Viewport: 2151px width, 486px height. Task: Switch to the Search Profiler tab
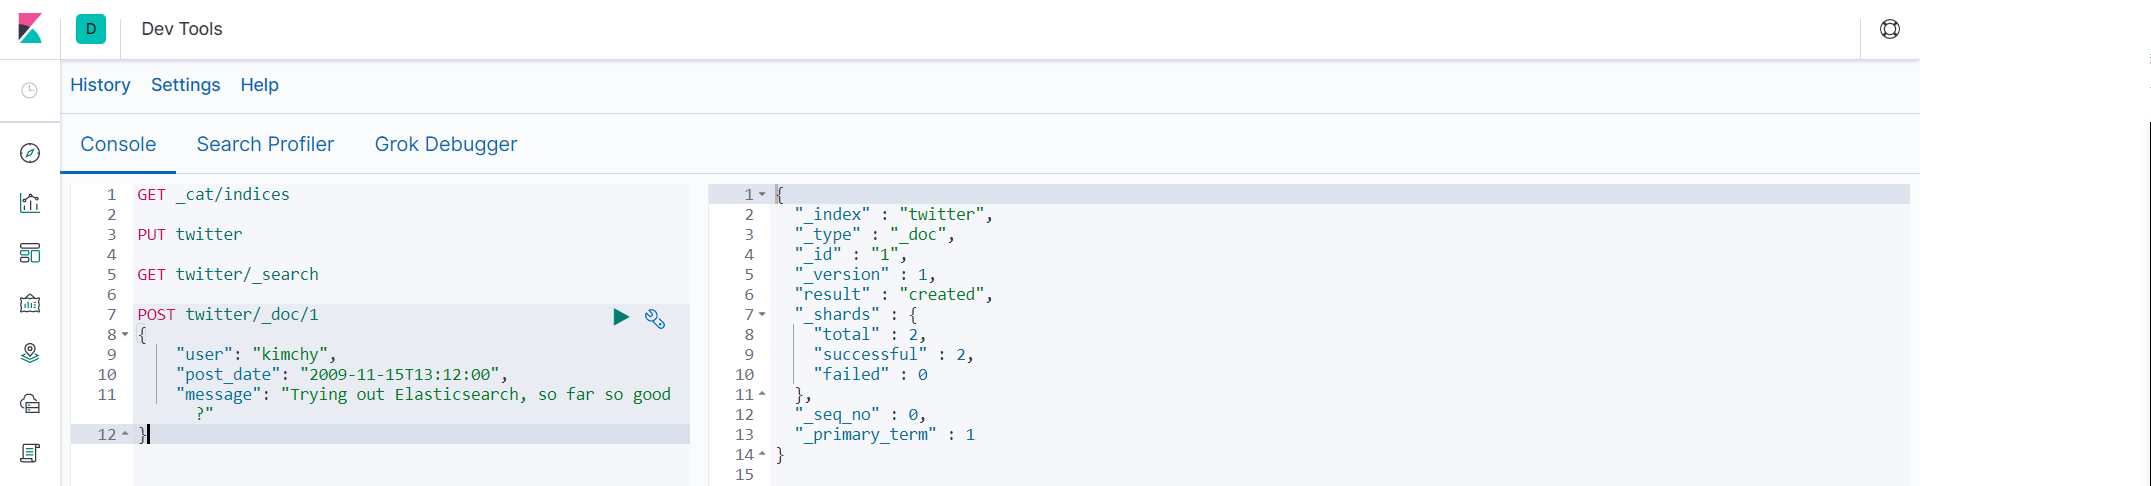265,144
